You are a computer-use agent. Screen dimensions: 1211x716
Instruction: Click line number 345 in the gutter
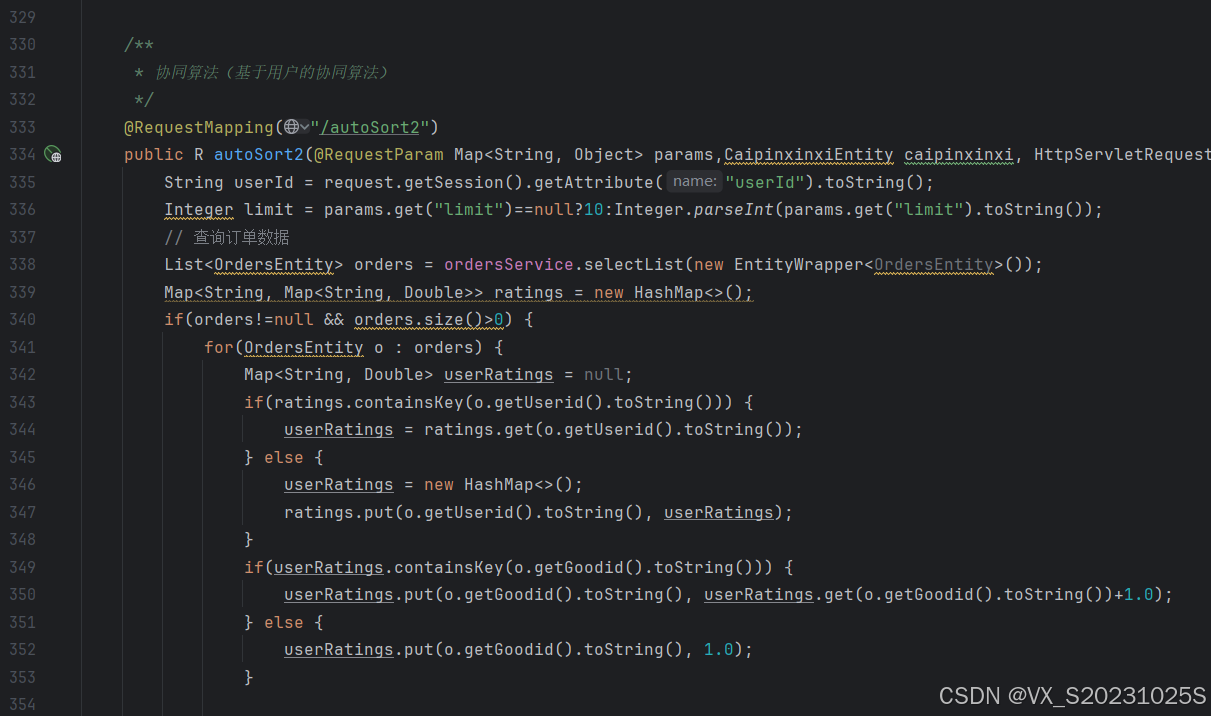click(22, 457)
